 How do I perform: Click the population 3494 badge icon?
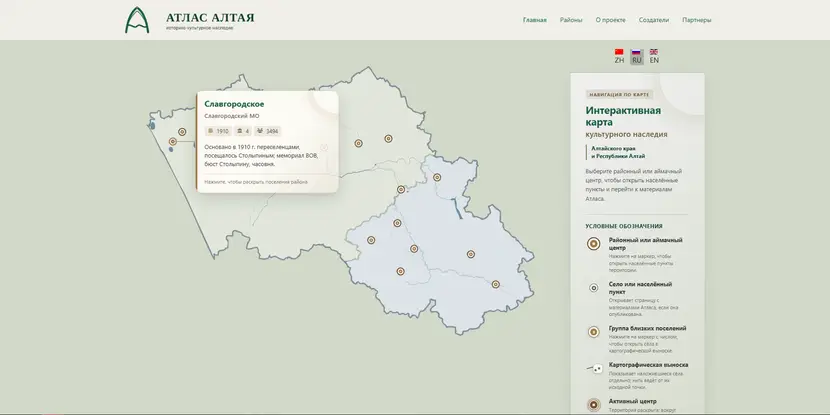pyautogui.click(x=260, y=131)
